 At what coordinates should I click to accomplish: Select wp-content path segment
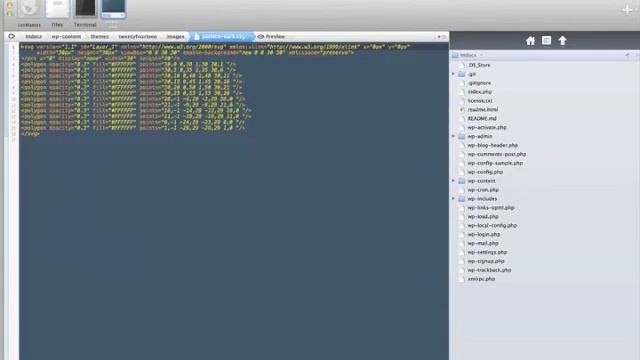click(66, 36)
